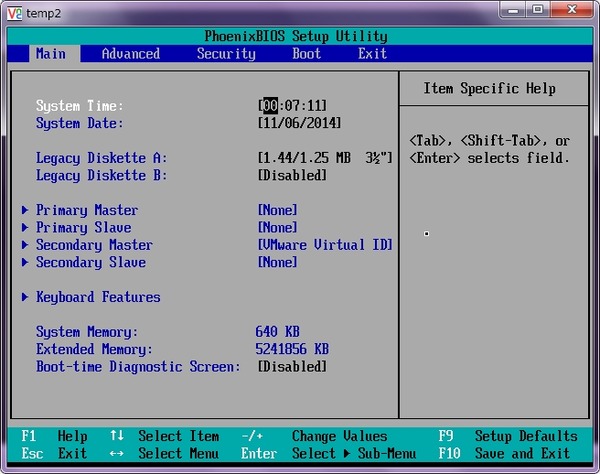Go to the Exit menu tab
This screenshot has height=474, width=600.
[372, 54]
